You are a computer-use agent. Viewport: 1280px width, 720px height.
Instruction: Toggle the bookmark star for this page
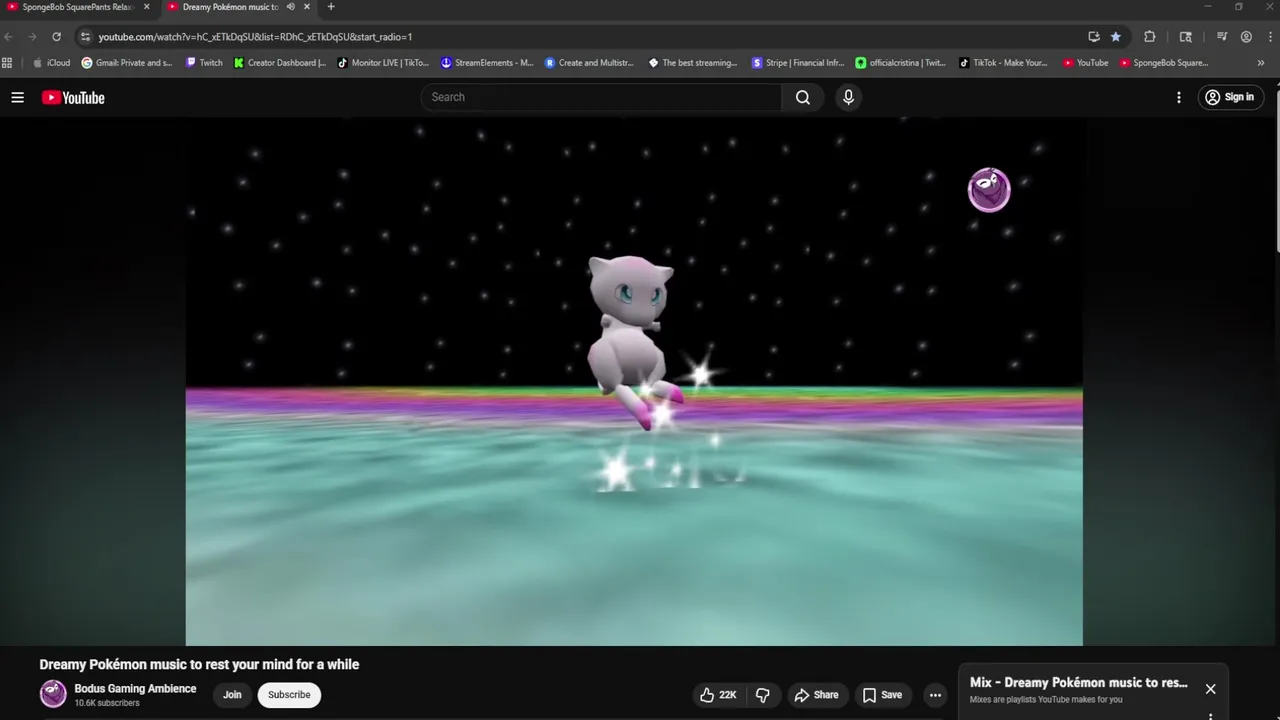click(x=1116, y=37)
